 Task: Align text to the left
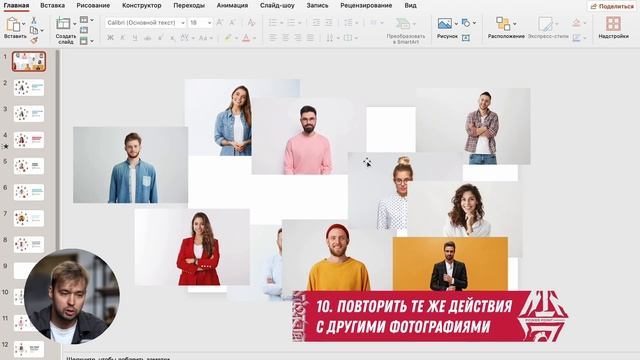coord(273,38)
